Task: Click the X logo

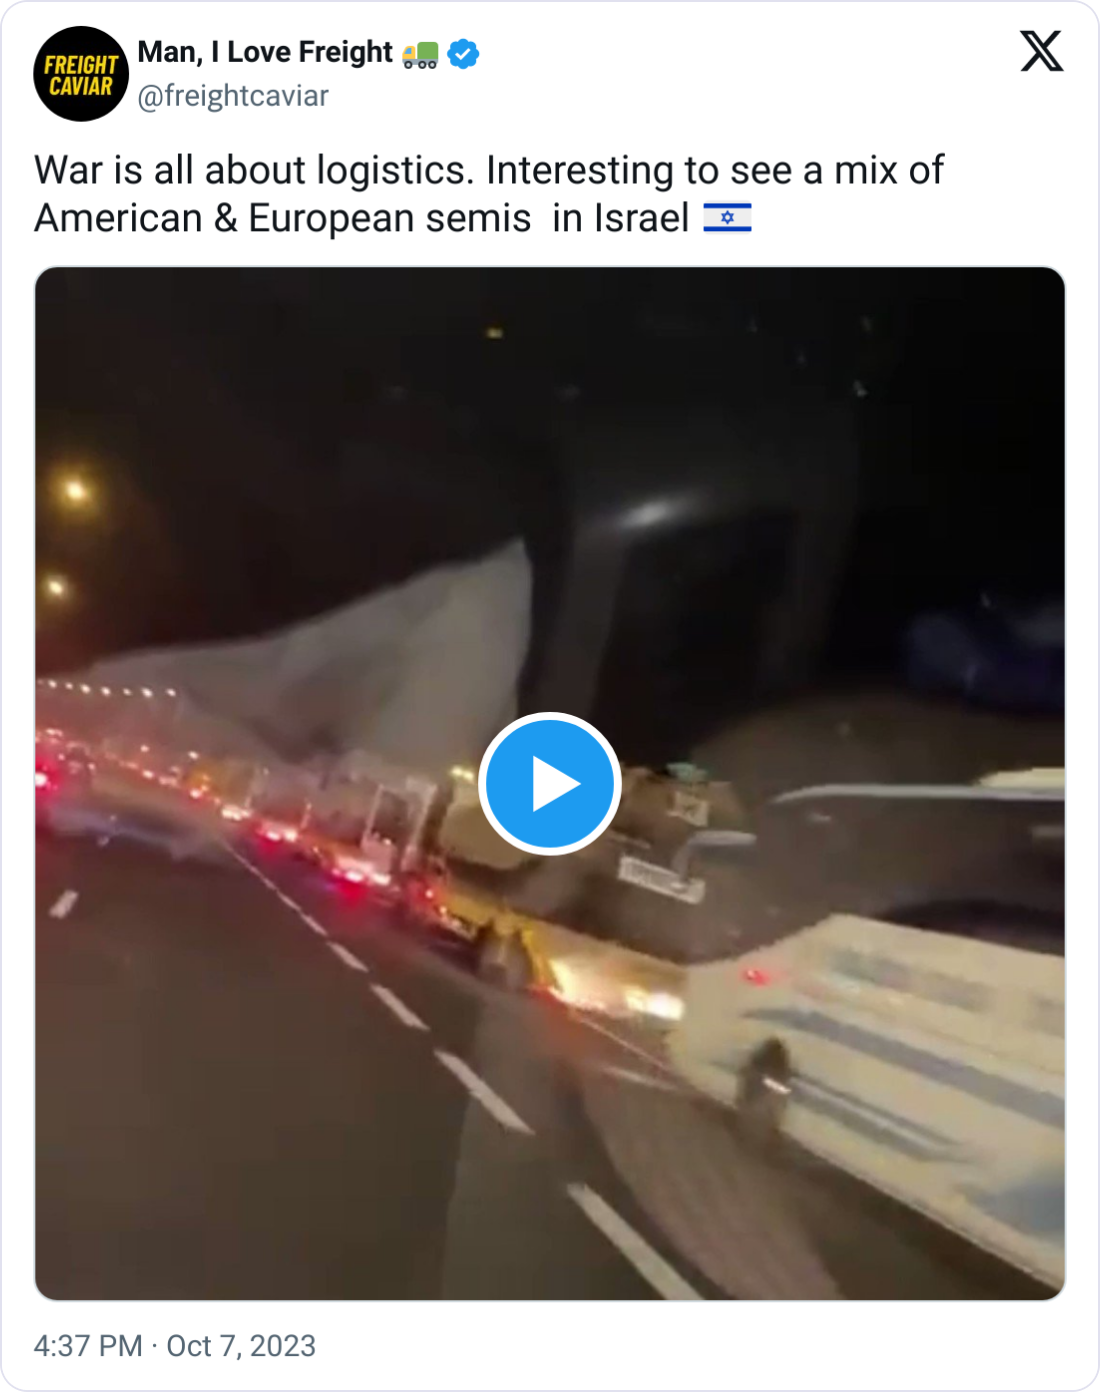Action: [x=1041, y=51]
